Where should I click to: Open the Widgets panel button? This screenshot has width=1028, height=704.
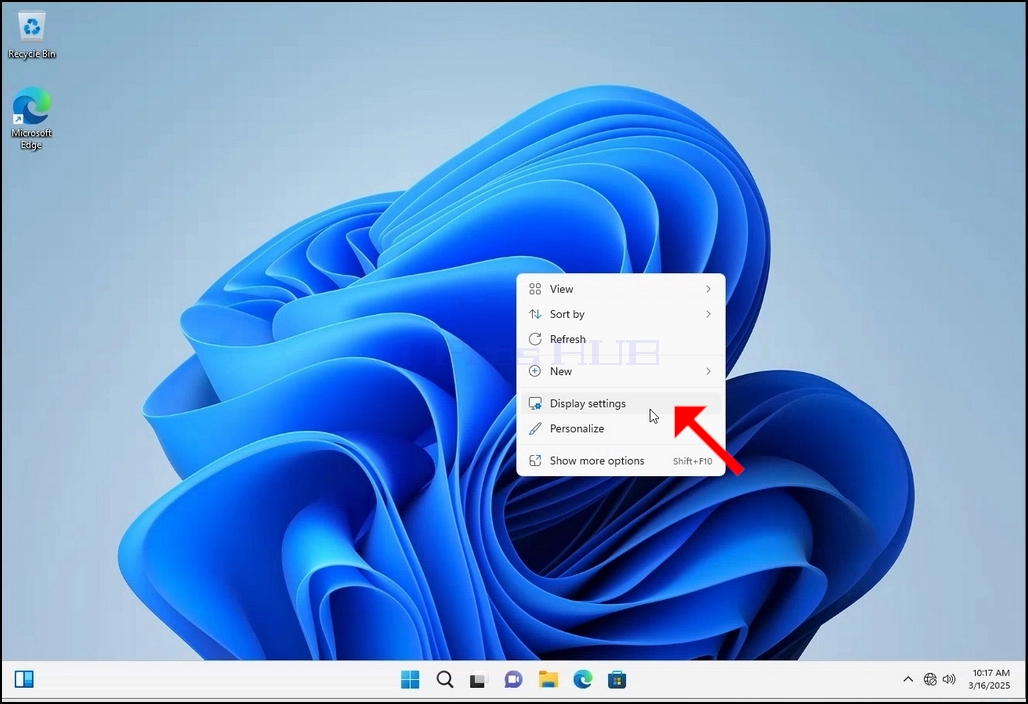24,679
